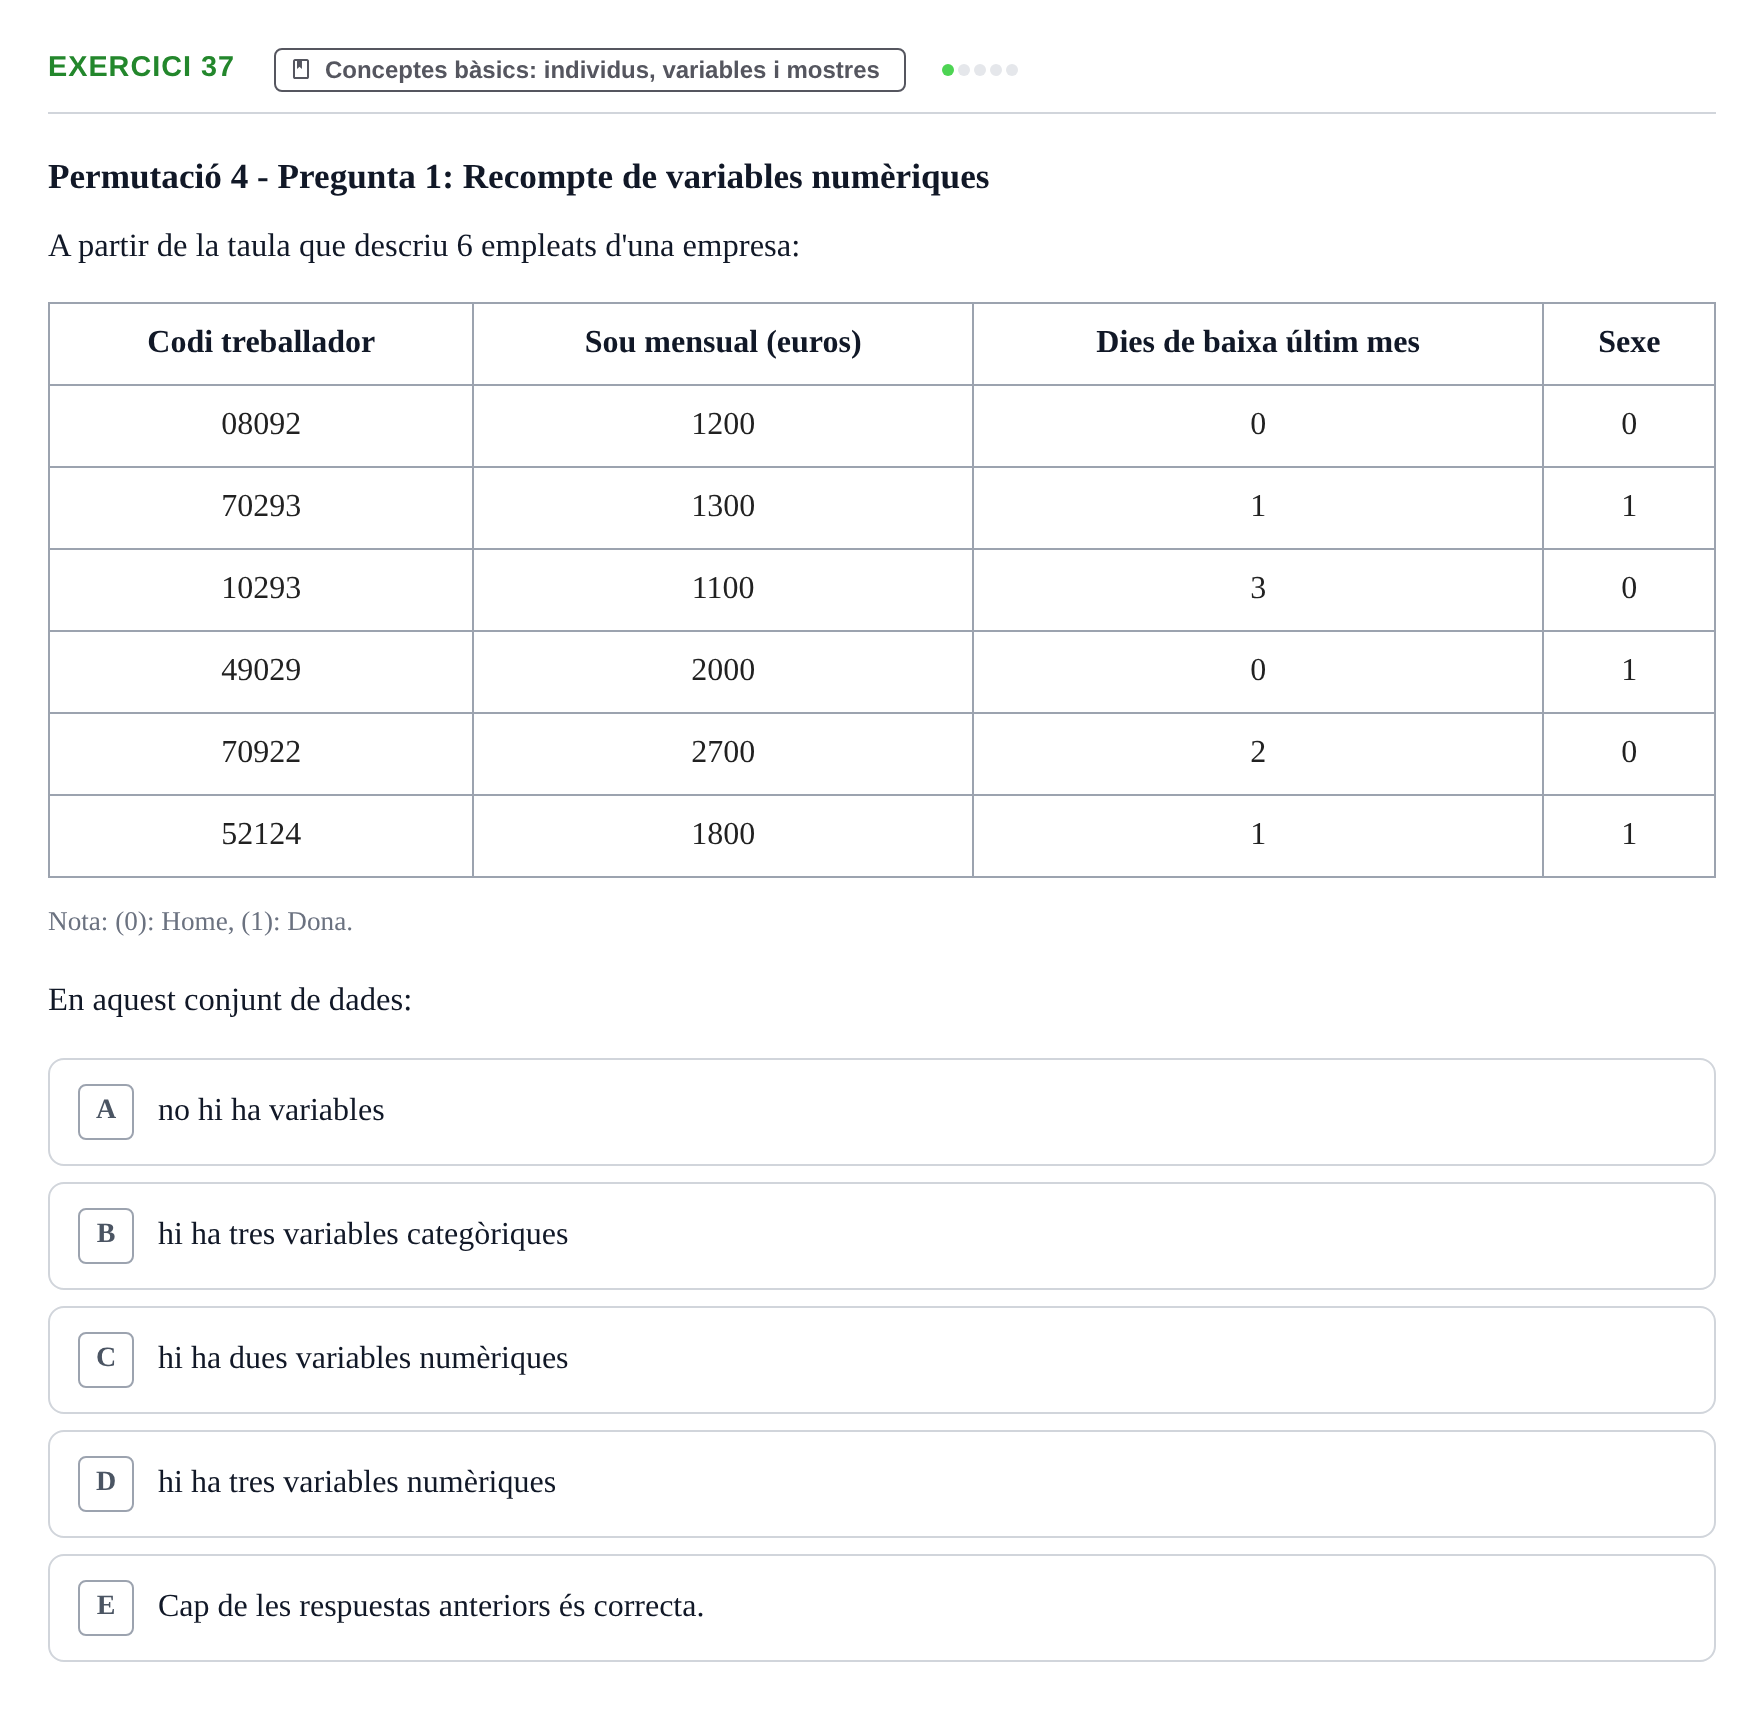This screenshot has width=1764, height=1710.
Task: Select option A 'no hi ha variables'
Action: (882, 1112)
